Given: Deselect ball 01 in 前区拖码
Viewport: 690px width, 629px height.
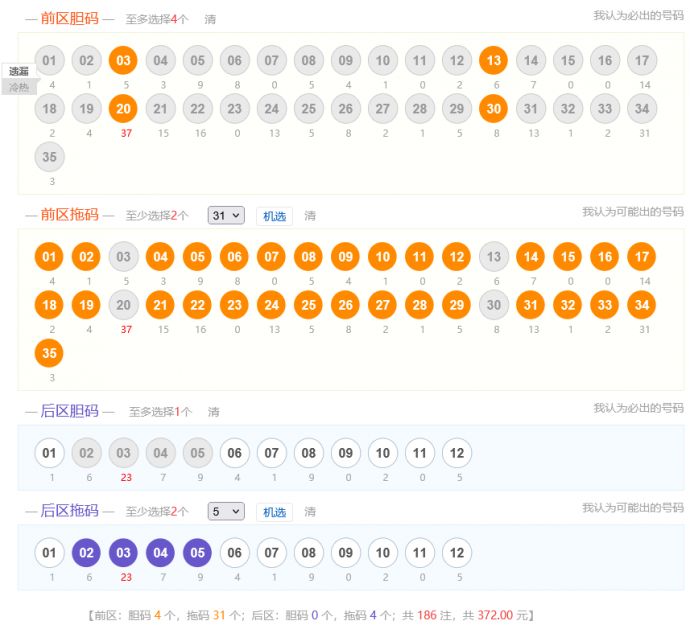Looking at the screenshot, I should 49,257.
